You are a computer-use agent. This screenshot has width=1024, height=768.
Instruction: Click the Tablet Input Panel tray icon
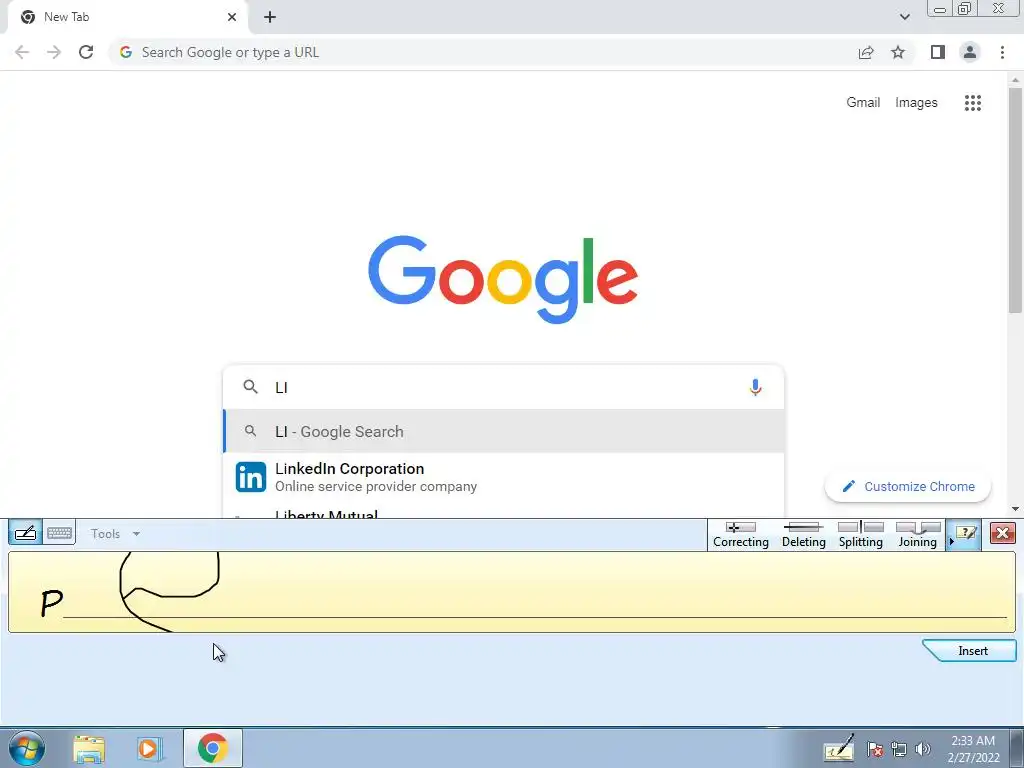(839, 748)
